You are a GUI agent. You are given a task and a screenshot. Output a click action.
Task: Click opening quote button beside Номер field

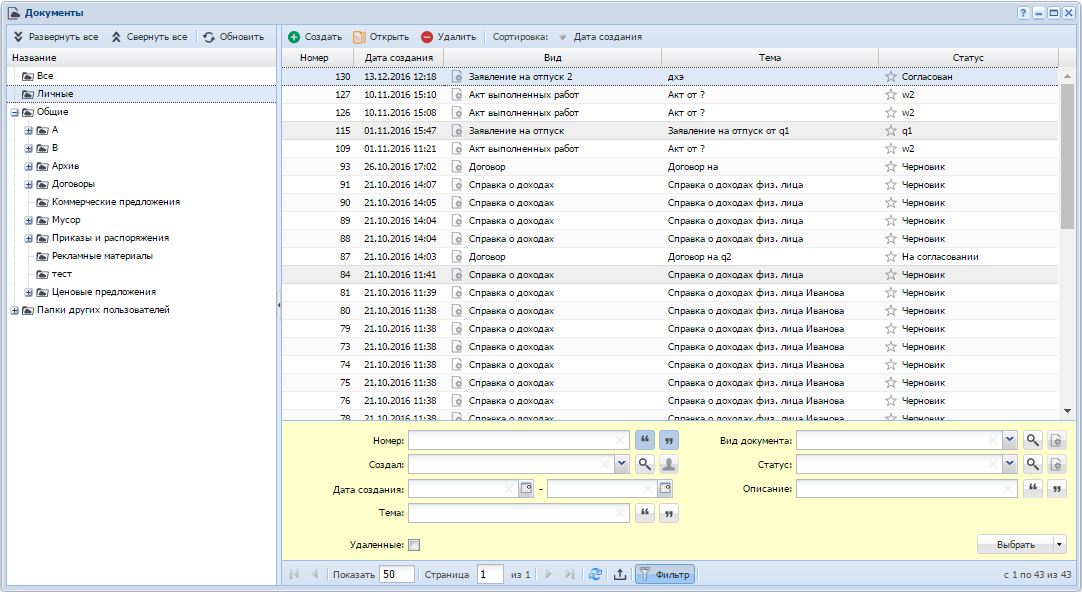(x=645, y=440)
